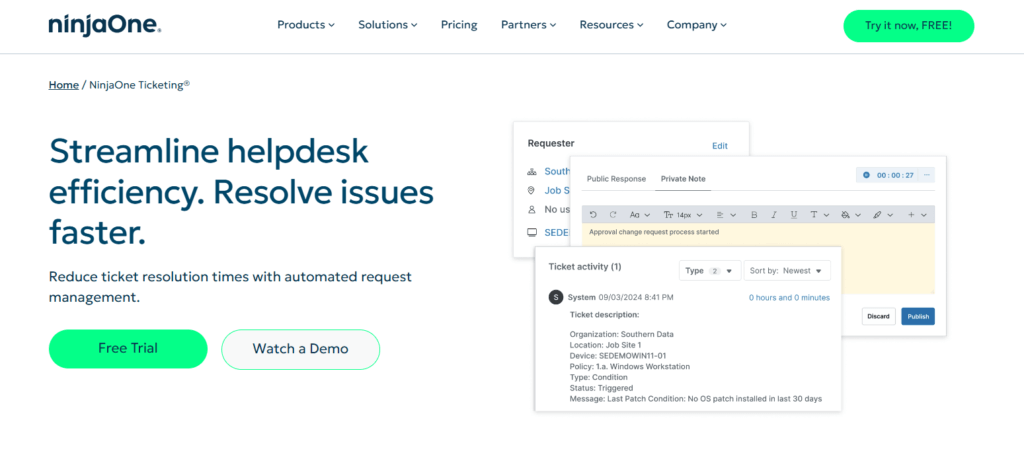Click the 'NinjaOne Ticketing' breadcrumb text
The height and width of the screenshot is (453, 1024).
point(139,85)
